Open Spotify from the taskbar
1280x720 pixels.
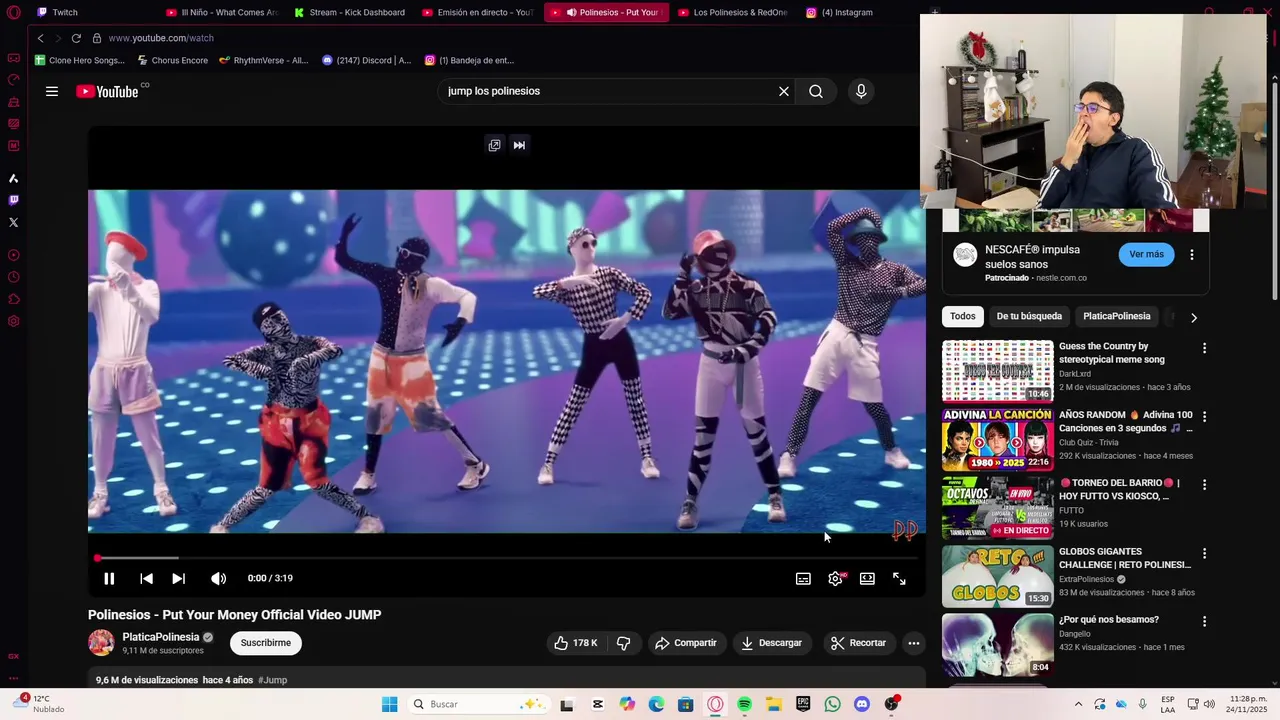coord(744,704)
